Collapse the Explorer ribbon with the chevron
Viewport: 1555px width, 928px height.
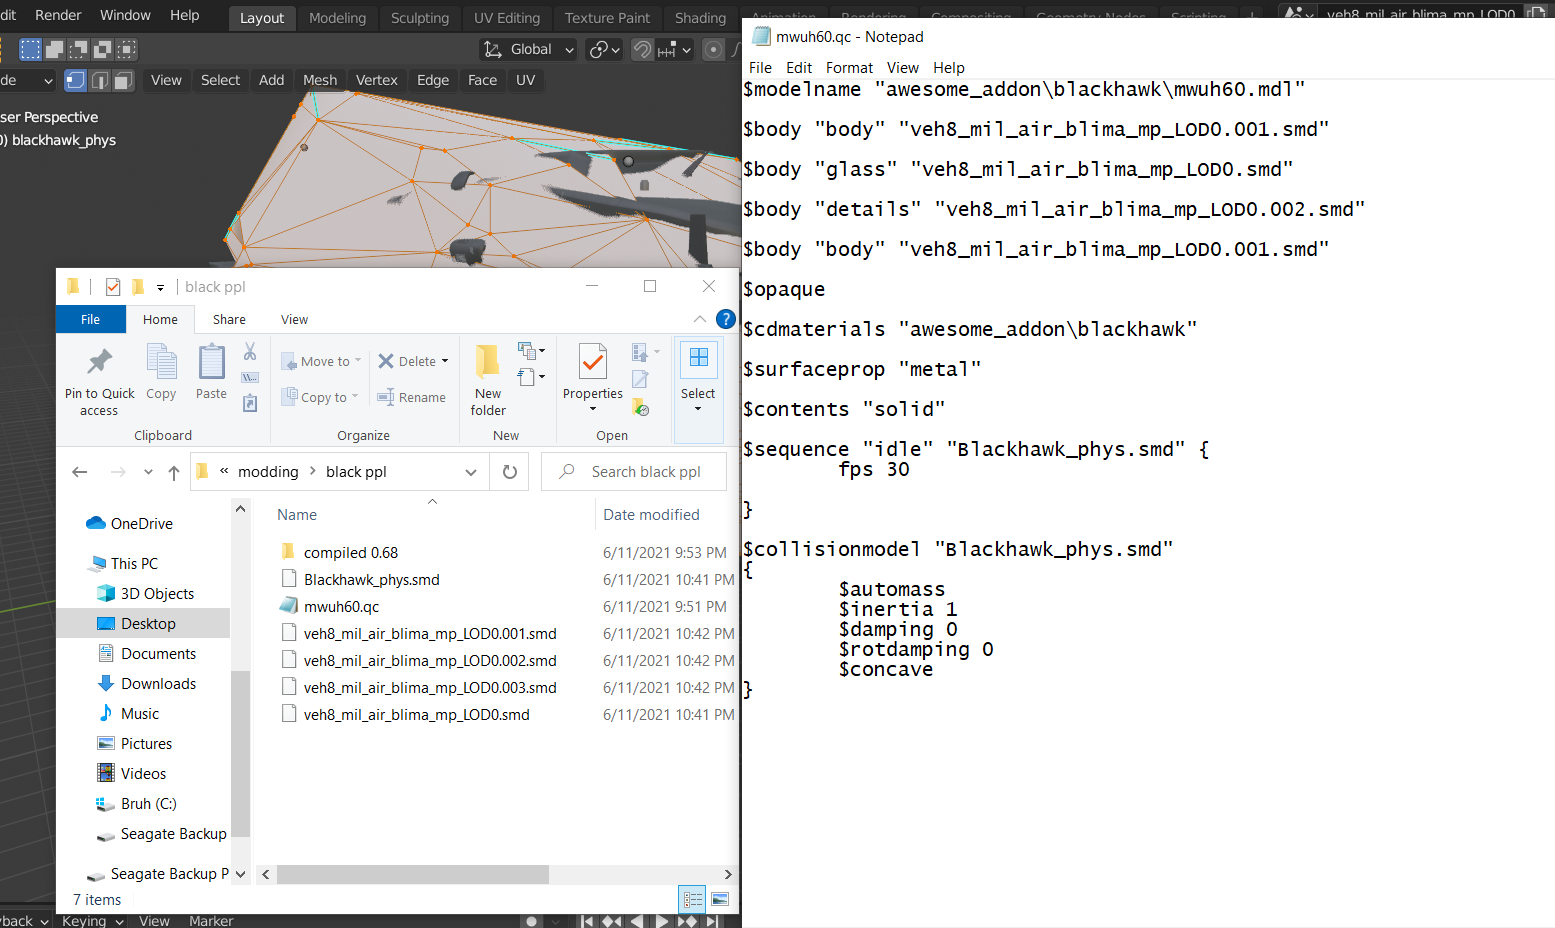click(700, 319)
